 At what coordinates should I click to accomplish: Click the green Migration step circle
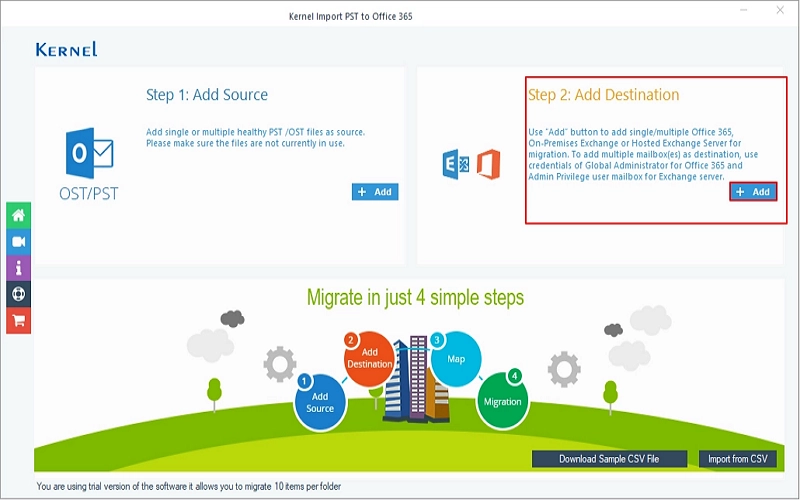pos(503,401)
